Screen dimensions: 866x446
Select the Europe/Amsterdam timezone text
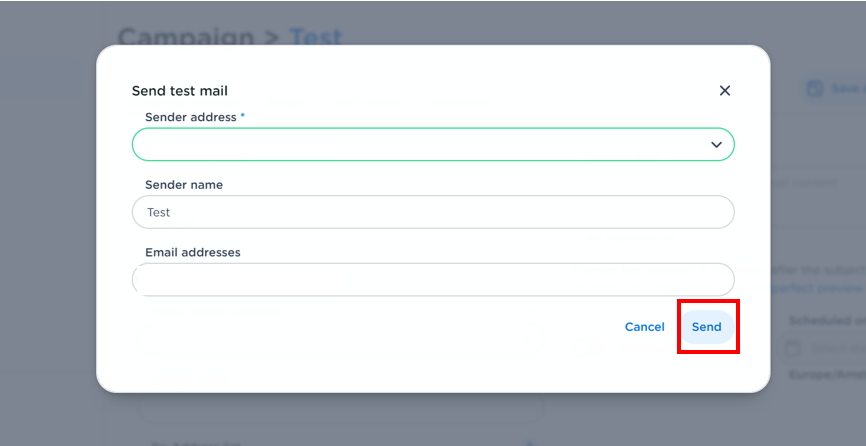click(x=827, y=374)
